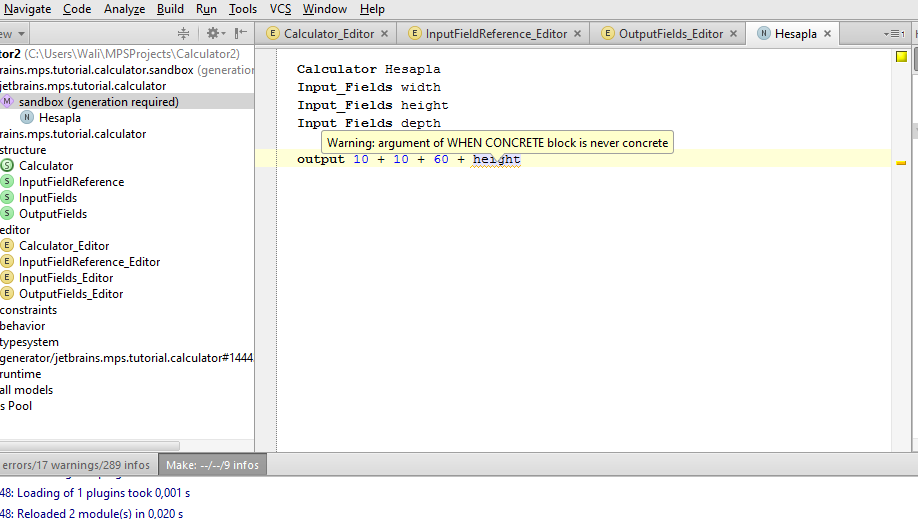Click the warning stripe marker in gutter
This screenshot has height=519, width=918.
pyautogui.click(x=901, y=162)
